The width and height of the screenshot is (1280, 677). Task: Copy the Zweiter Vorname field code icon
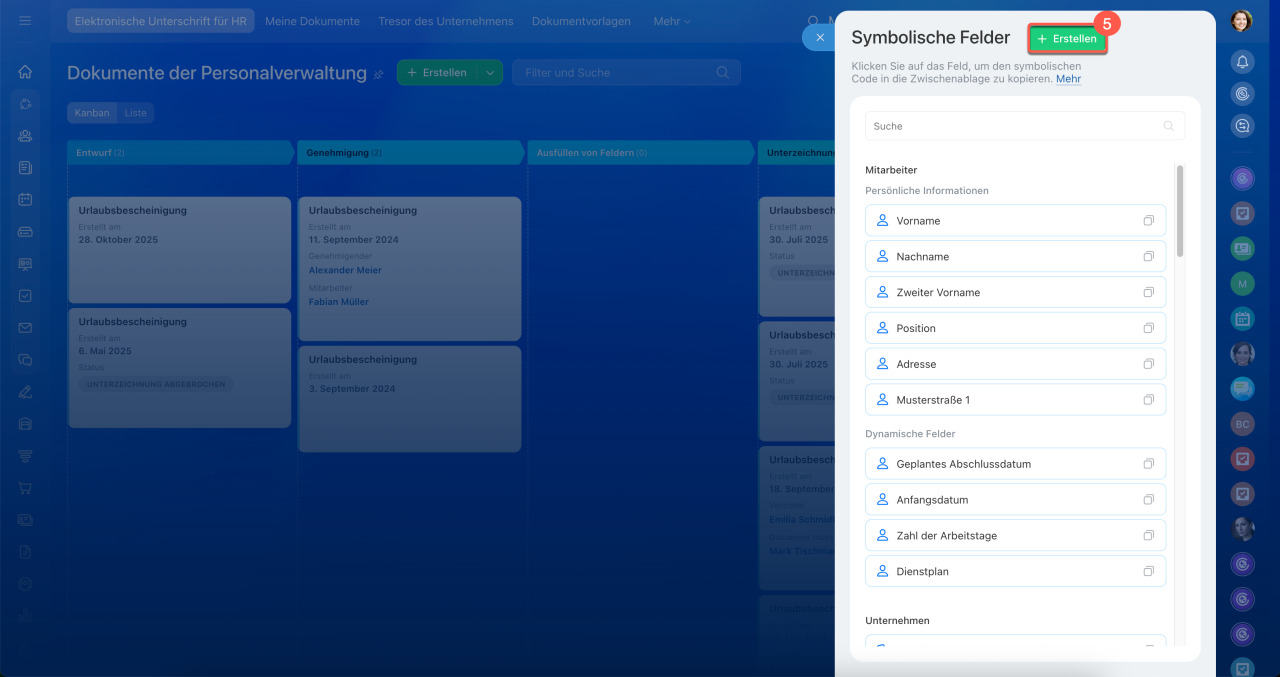point(1148,293)
